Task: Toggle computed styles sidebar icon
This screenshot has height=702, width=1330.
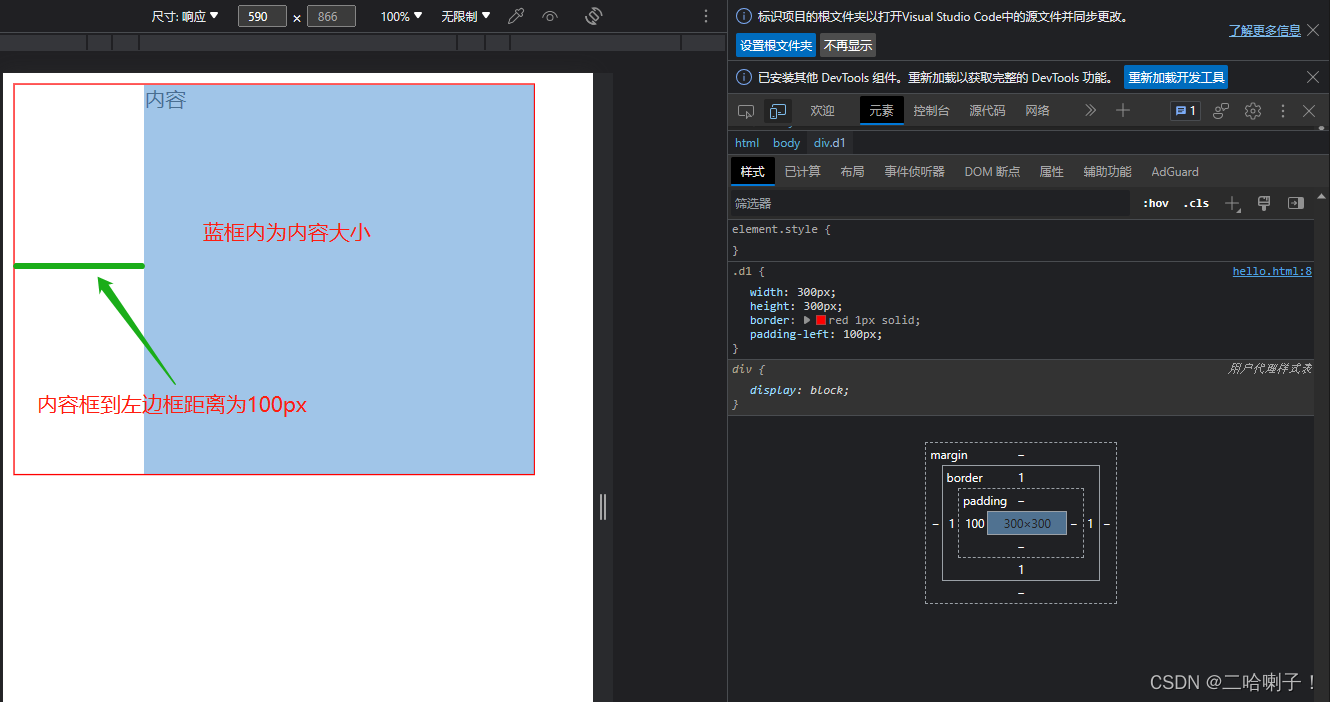Action: [1296, 203]
